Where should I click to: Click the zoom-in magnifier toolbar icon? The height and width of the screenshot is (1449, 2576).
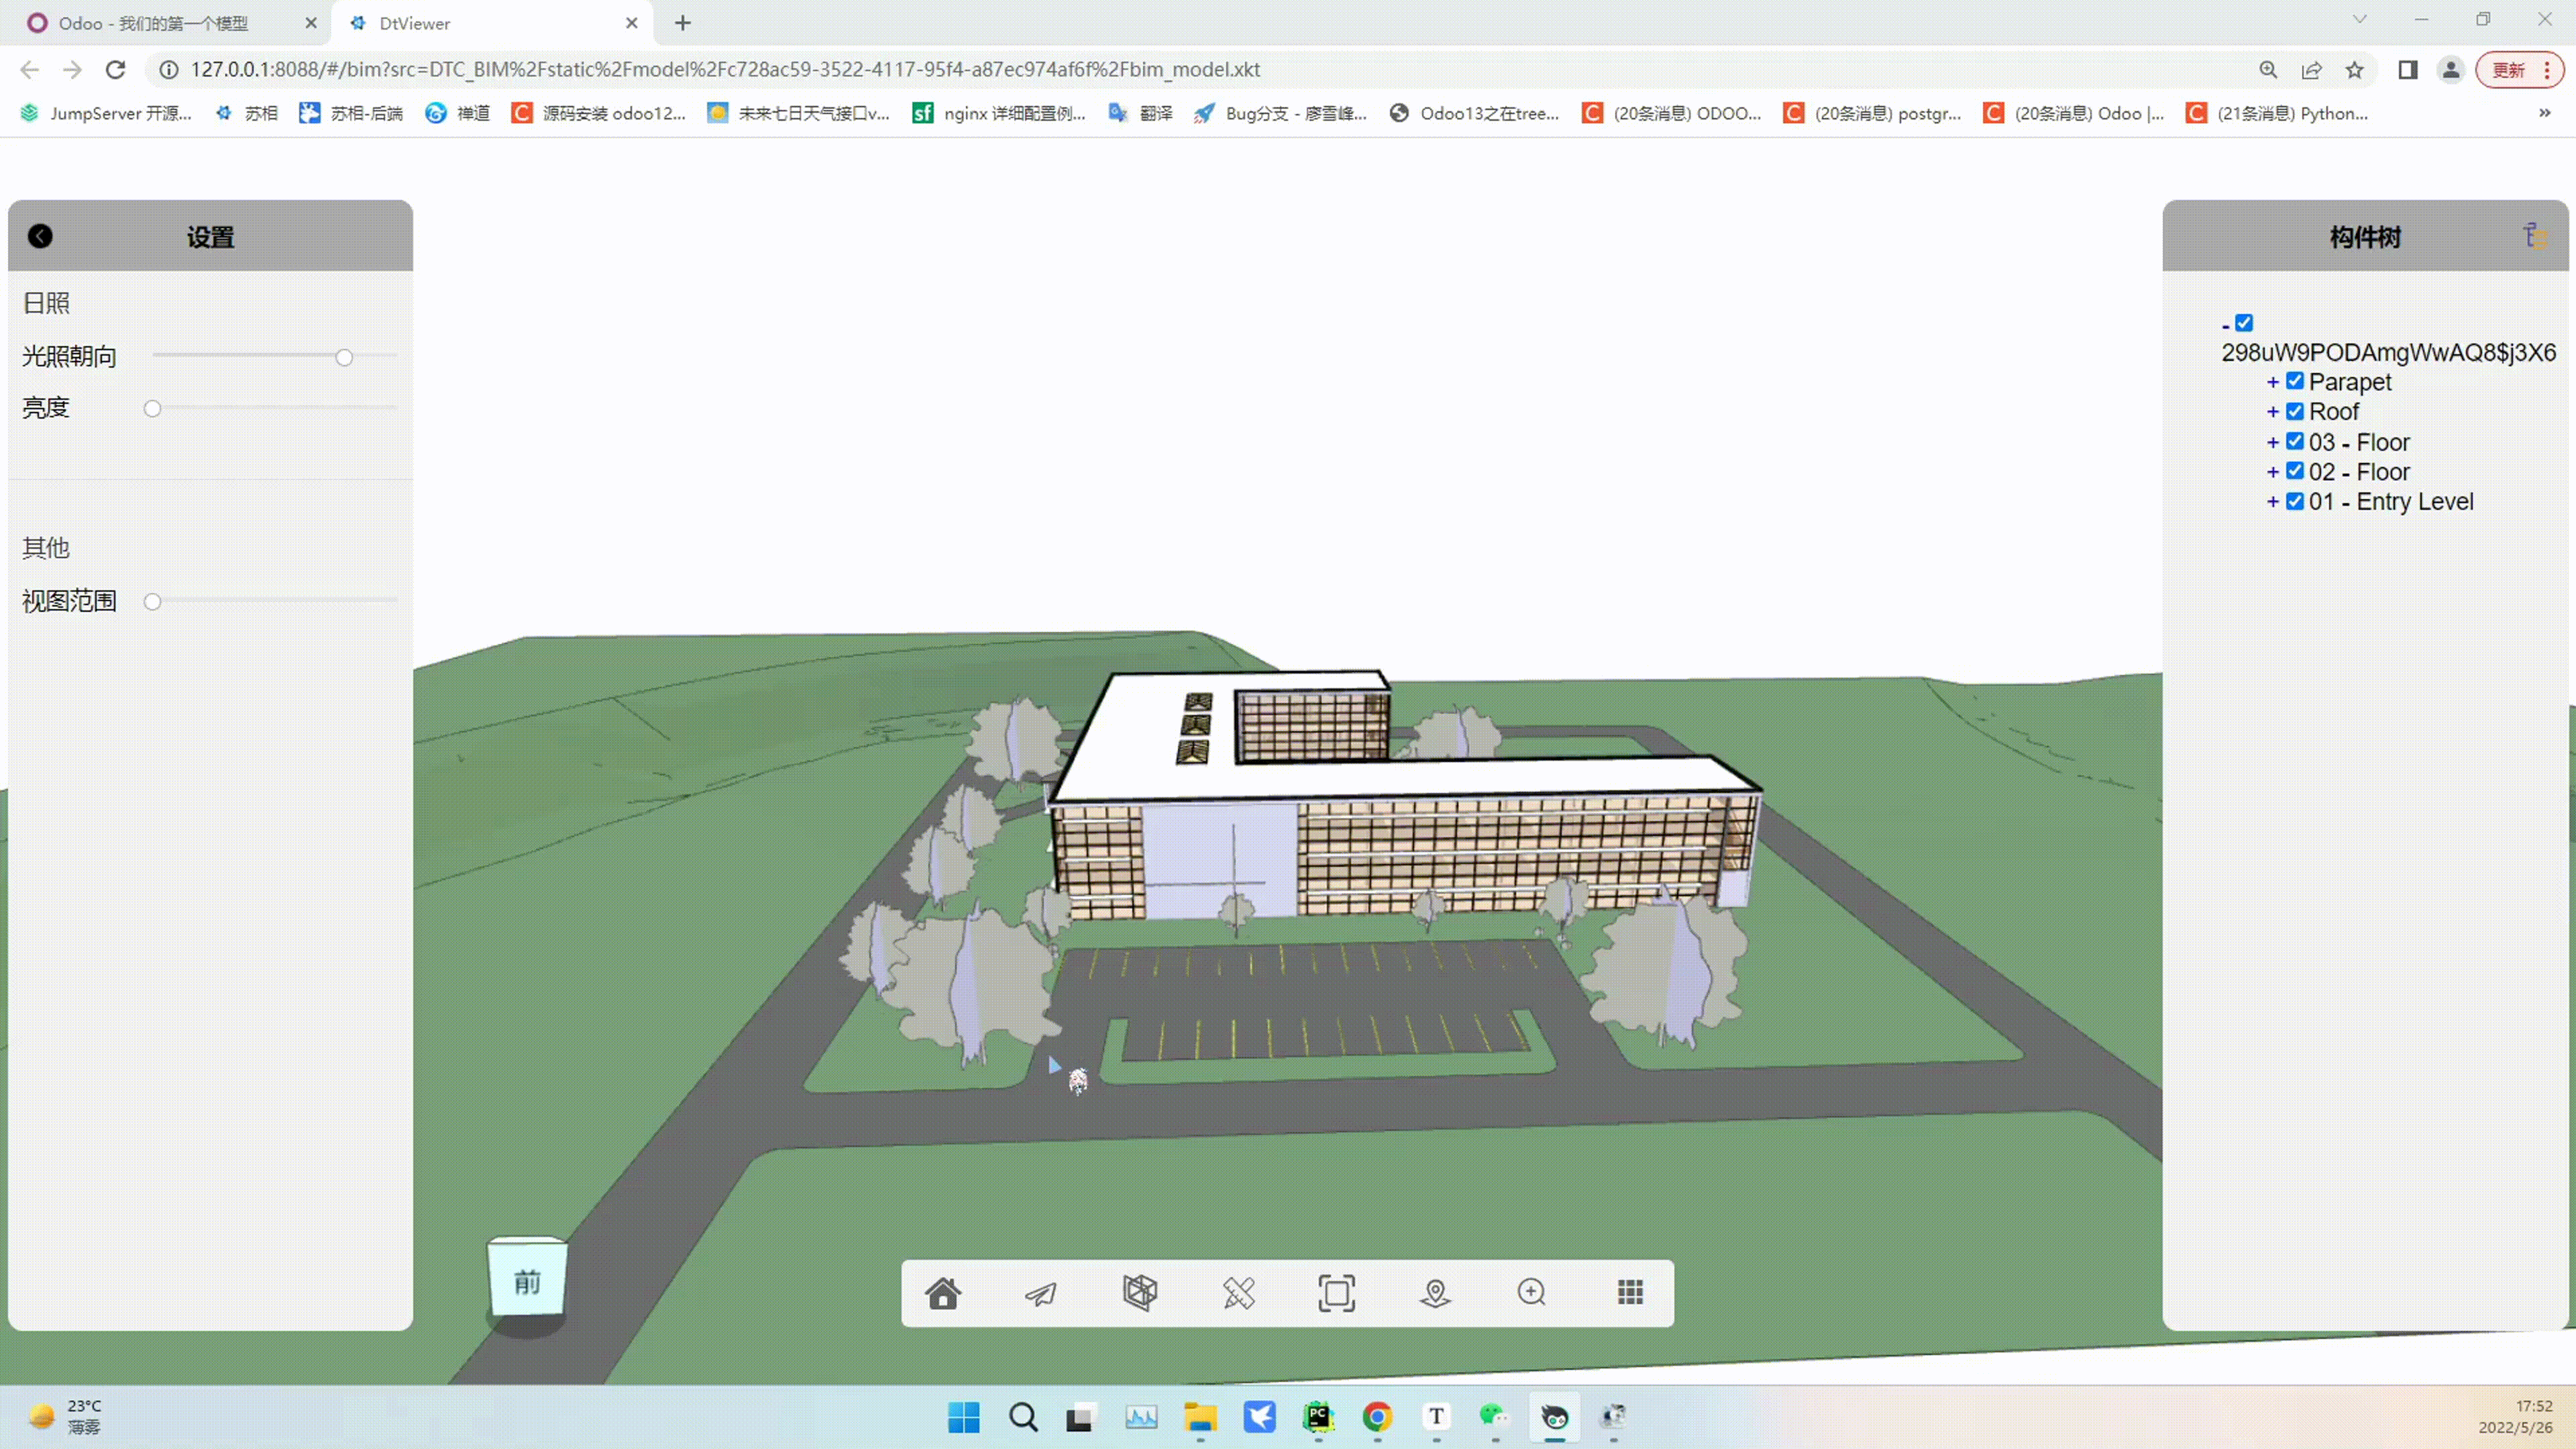tap(1531, 1292)
